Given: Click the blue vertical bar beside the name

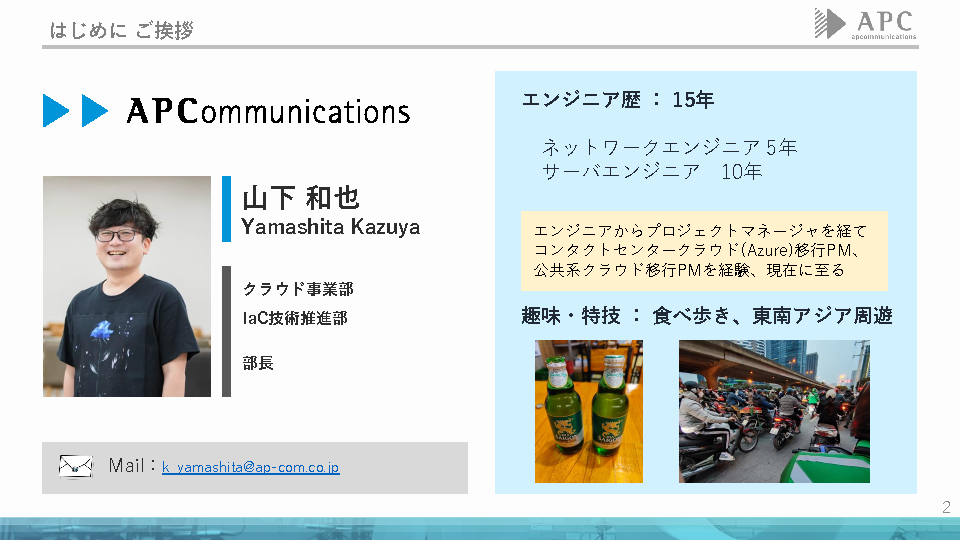Looking at the screenshot, I should pos(226,209).
